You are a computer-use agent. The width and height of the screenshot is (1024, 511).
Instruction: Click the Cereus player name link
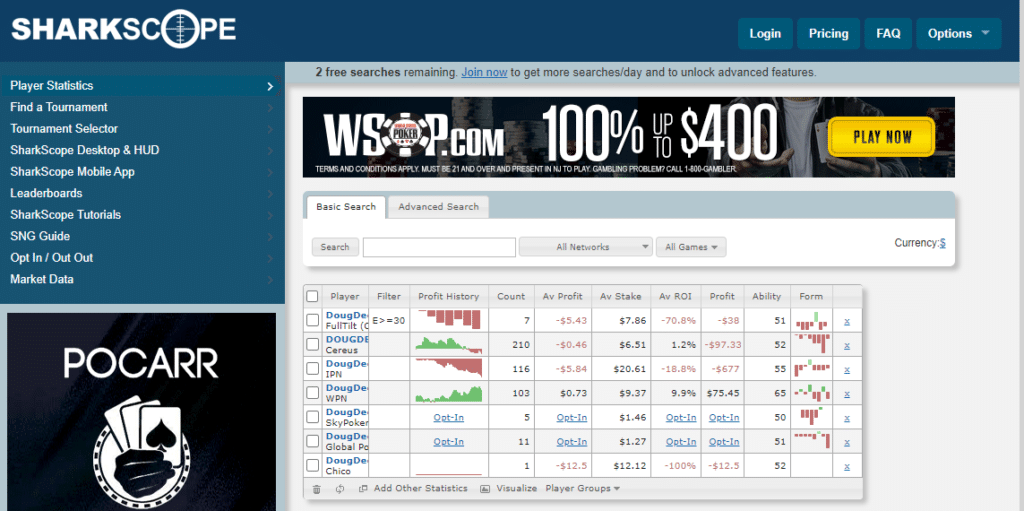coord(347,339)
